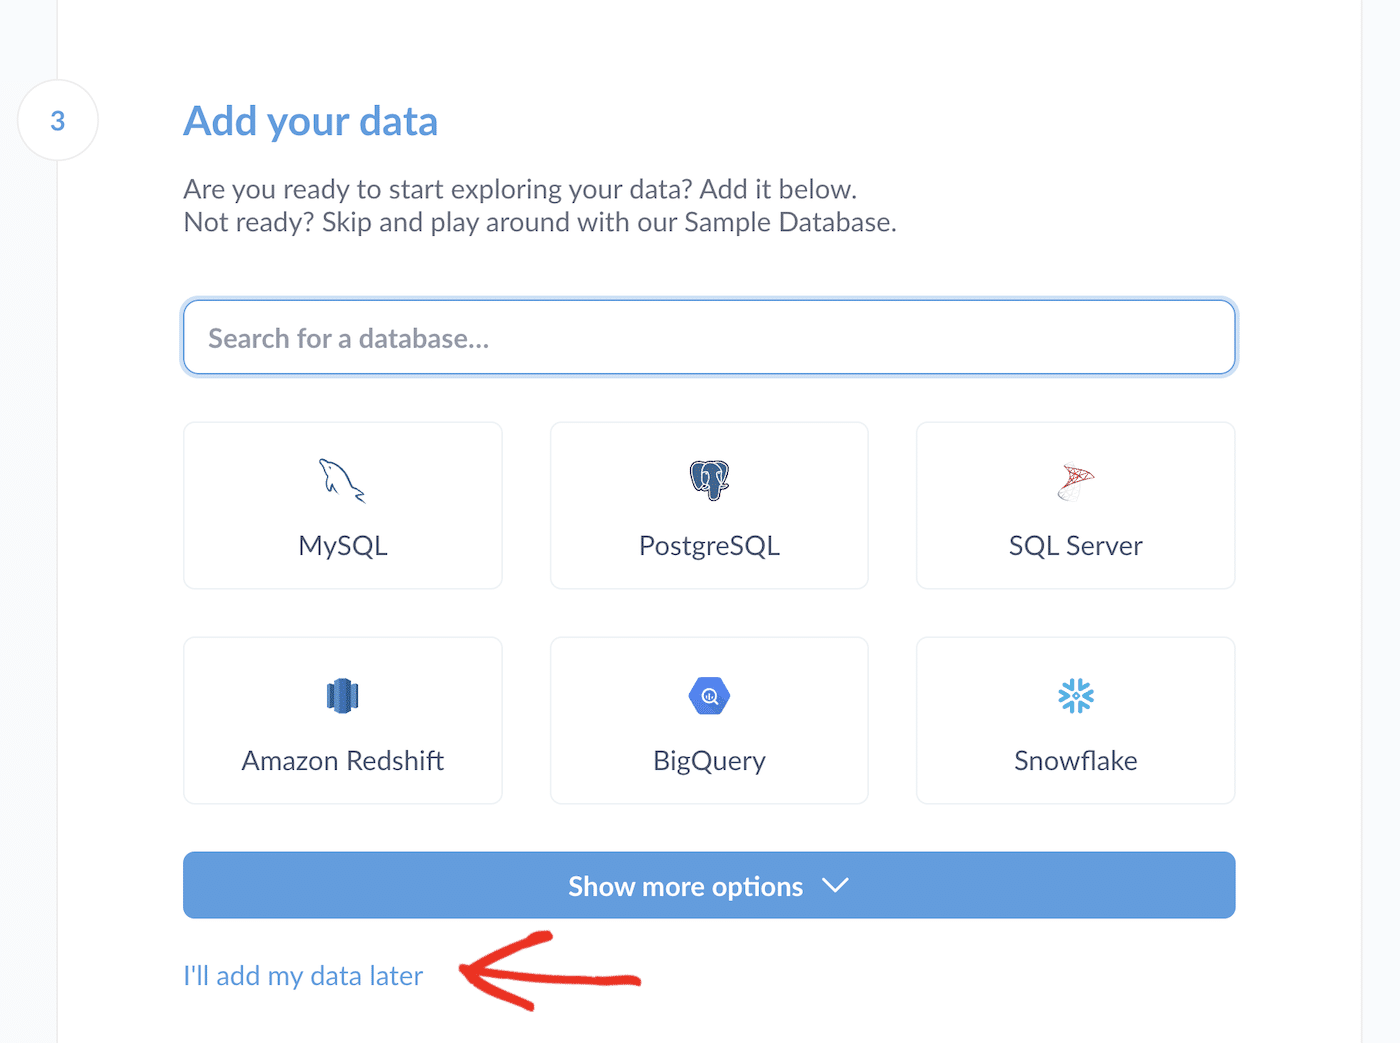The height and width of the screenshot is (1043, 1400).
Task: Click the "I'll add my data later" link
Action: (302, 976)
